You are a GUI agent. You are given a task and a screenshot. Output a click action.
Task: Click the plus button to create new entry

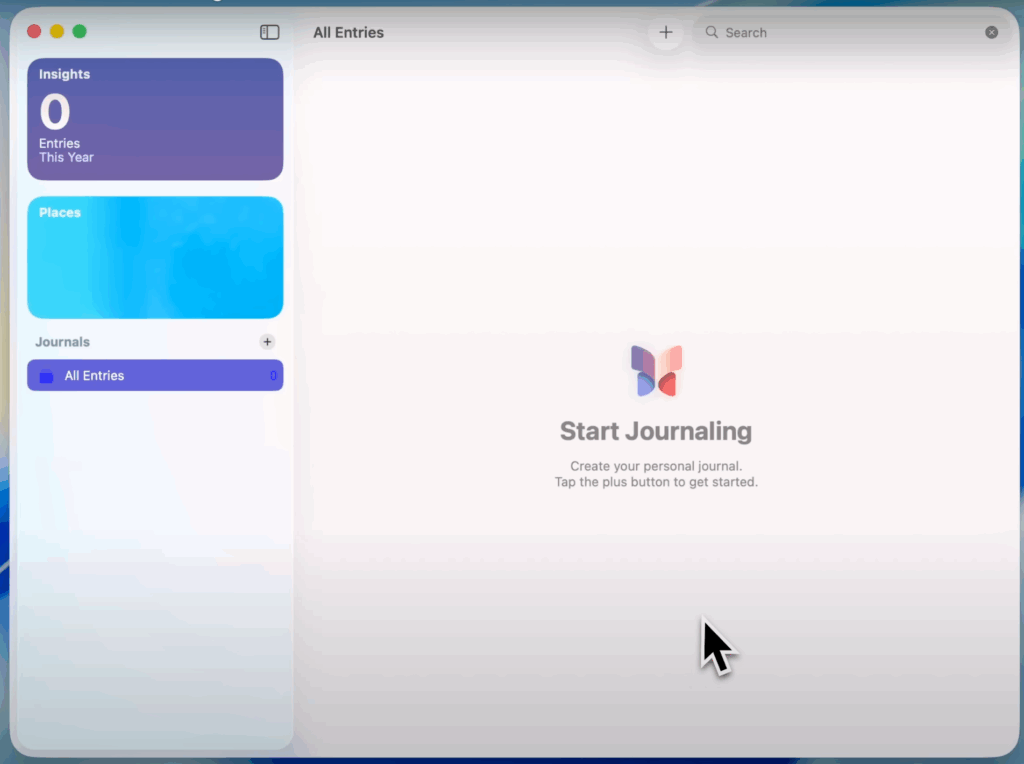tap(666, 32)
